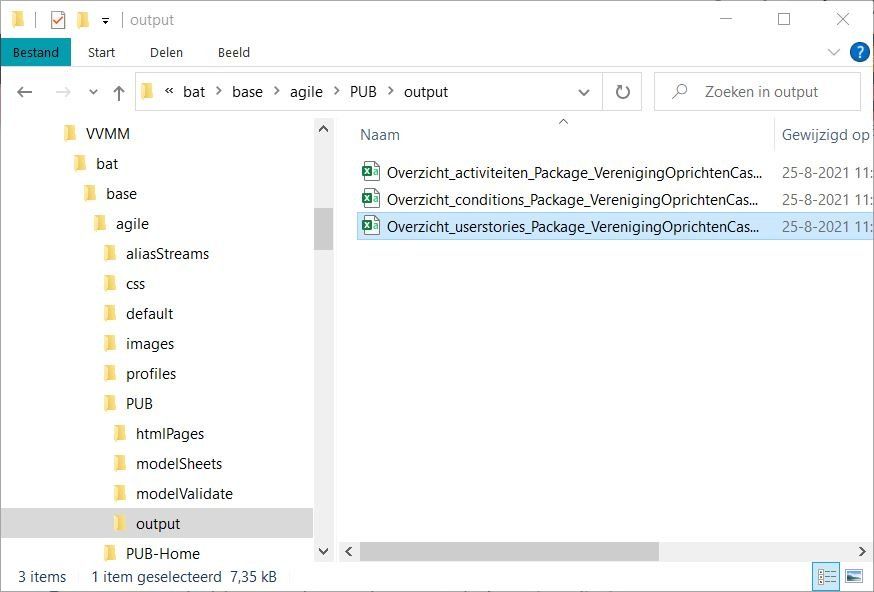This screenshot has height=592, width=874.
Task: Click the Excel icon of Overzicht_conditions file
Action: (x=371, y=197)
